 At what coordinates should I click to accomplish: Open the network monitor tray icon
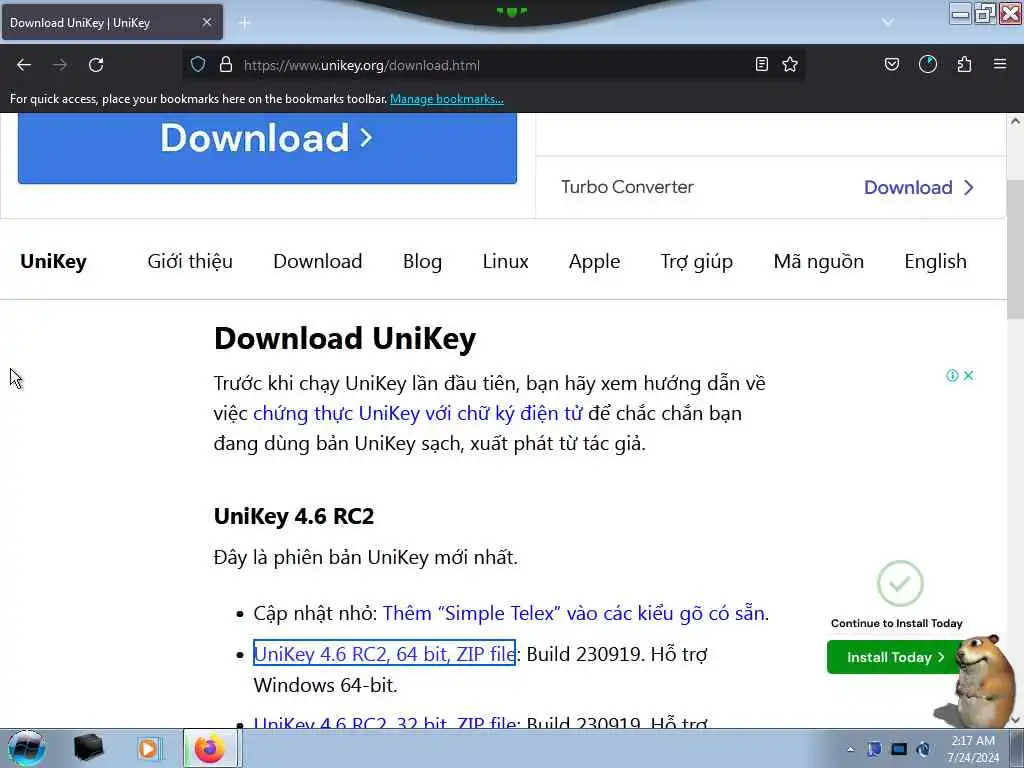pos(899,750)
